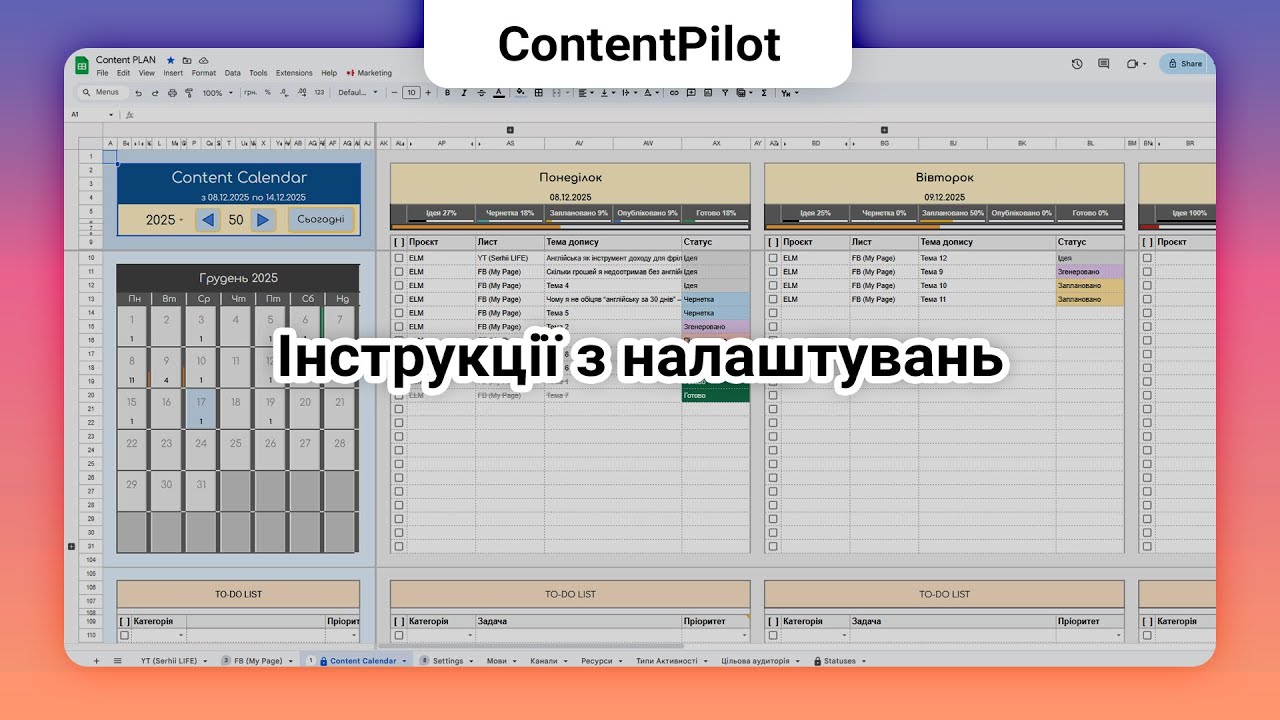Screen dimensions: 1280x720
Task: Decrease font size with minus button
Action: pyautogui.click(x=395, y=92)
